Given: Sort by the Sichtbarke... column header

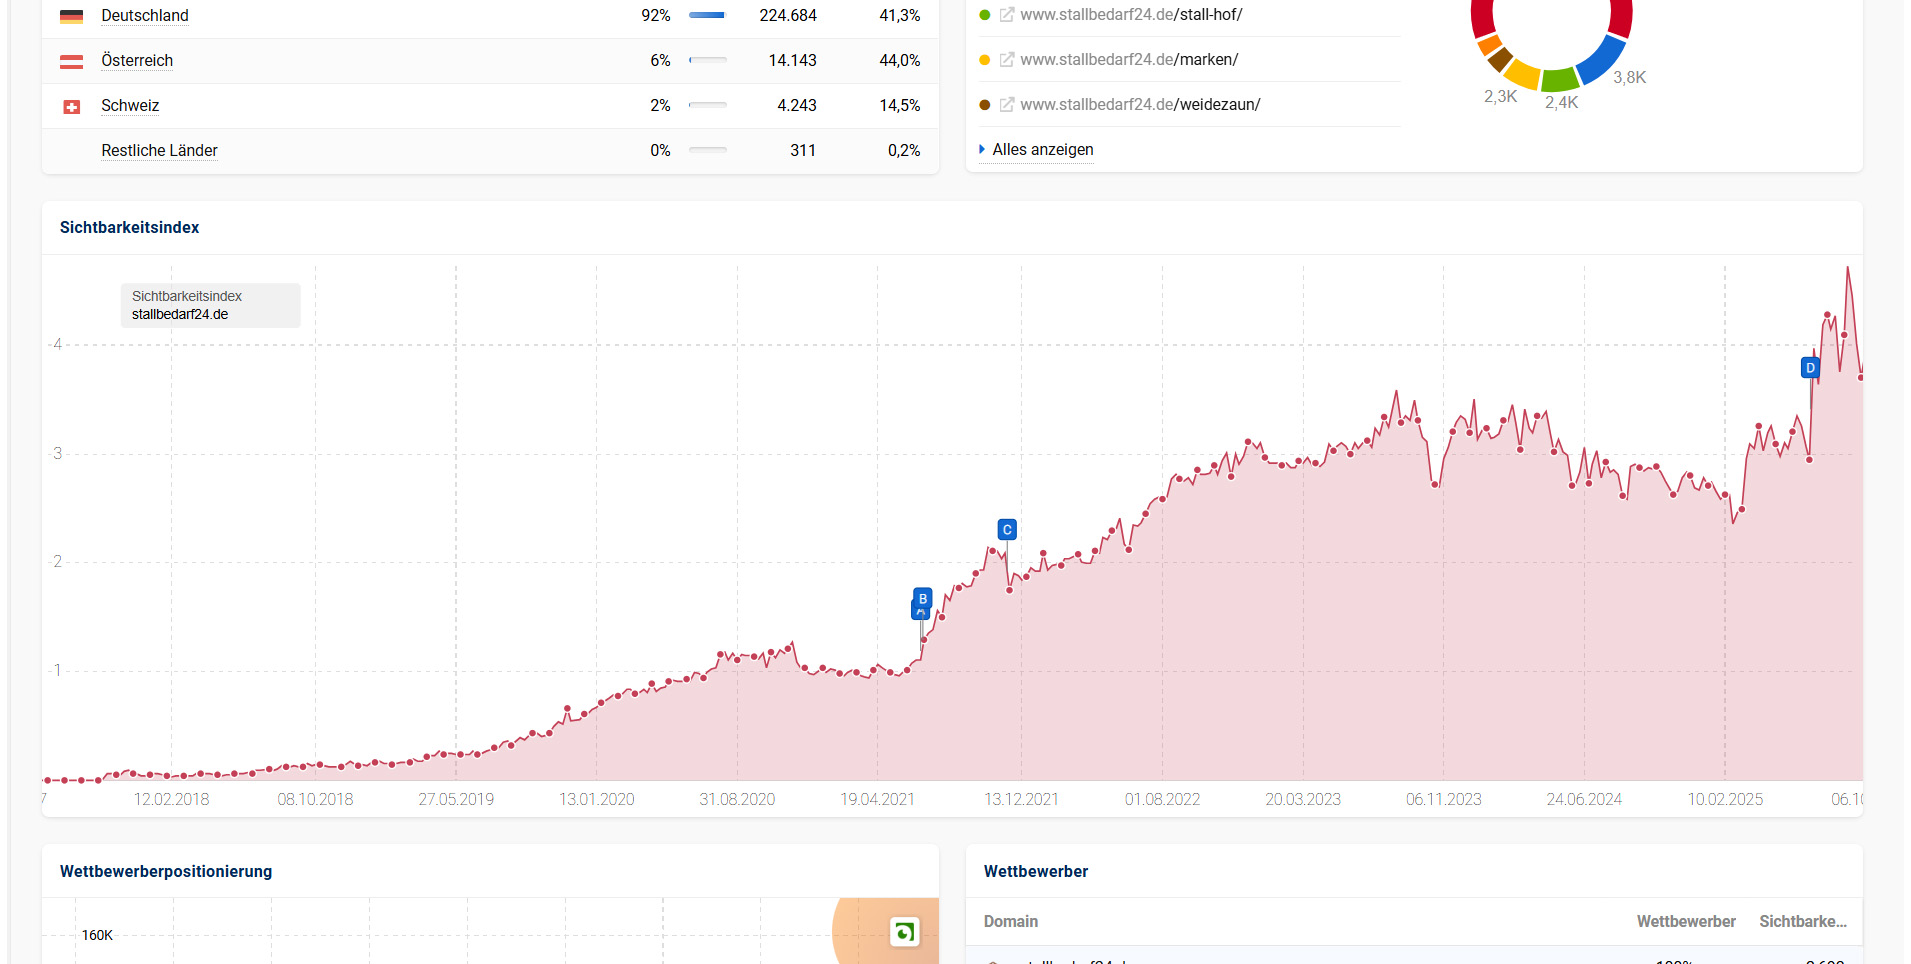Looking at the screenshot, I should (x=1803, y=922).
